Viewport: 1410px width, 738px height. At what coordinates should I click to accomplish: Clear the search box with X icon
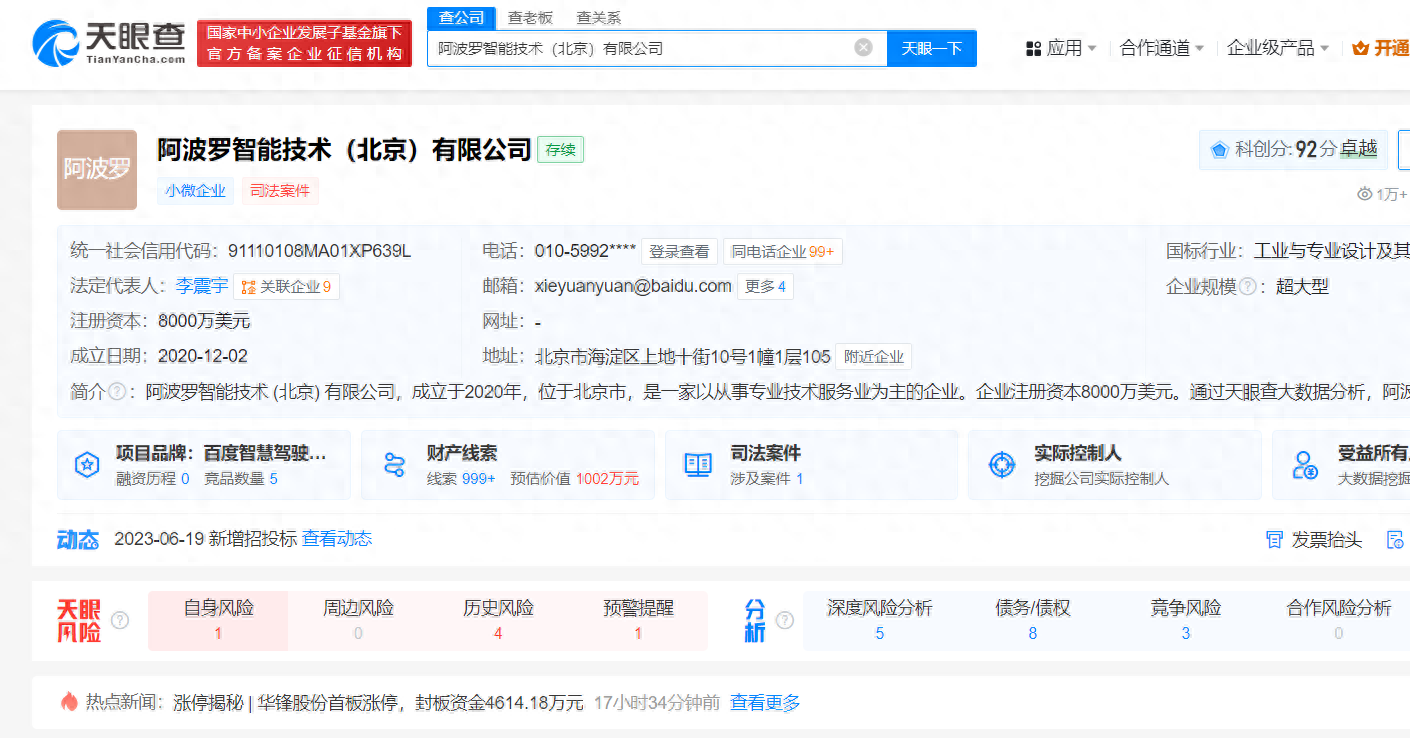[x=863, y=47]
